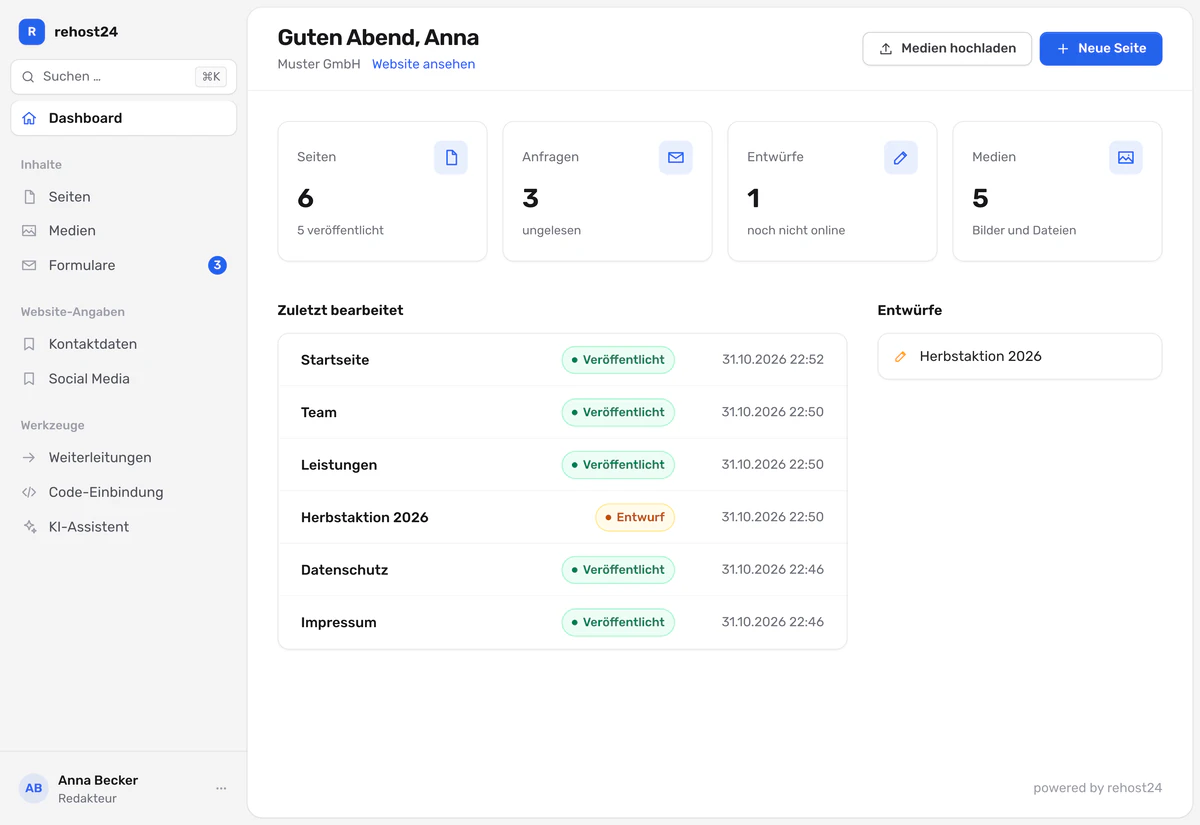This screenshot has width=1200, height=825.
Task: Open Formulare in the sidebar
Action: click(124, 265)
